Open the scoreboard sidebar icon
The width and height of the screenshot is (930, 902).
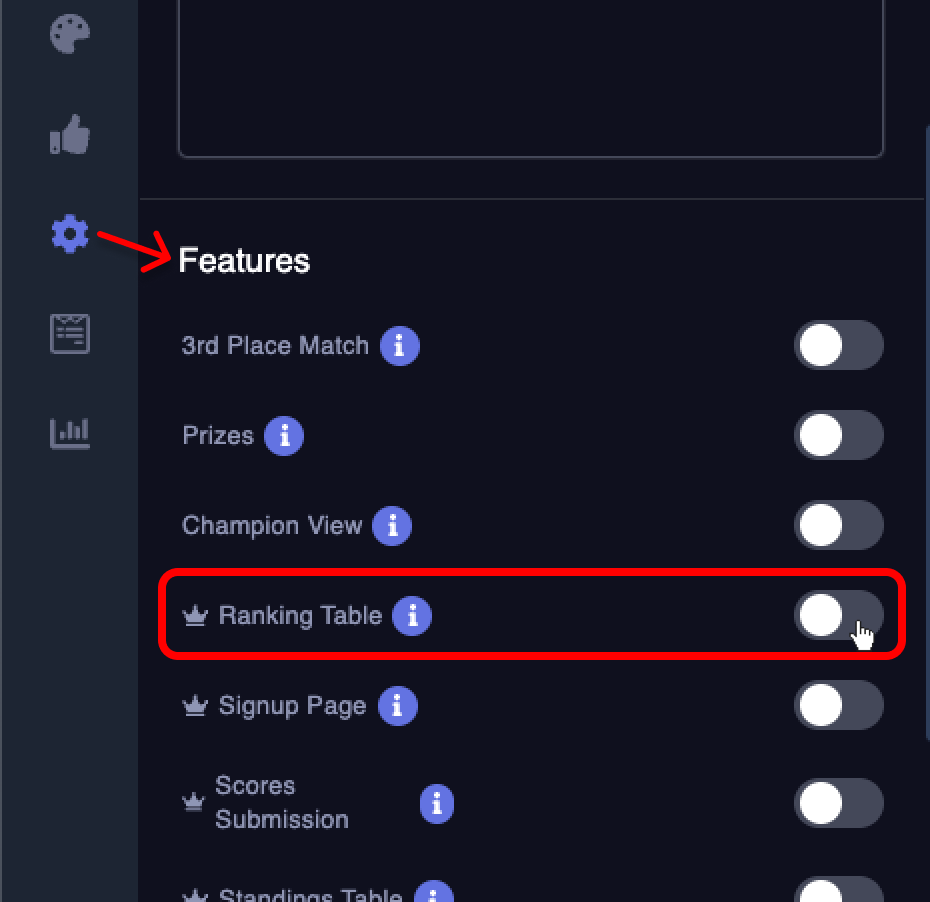[x=70, y=333]
